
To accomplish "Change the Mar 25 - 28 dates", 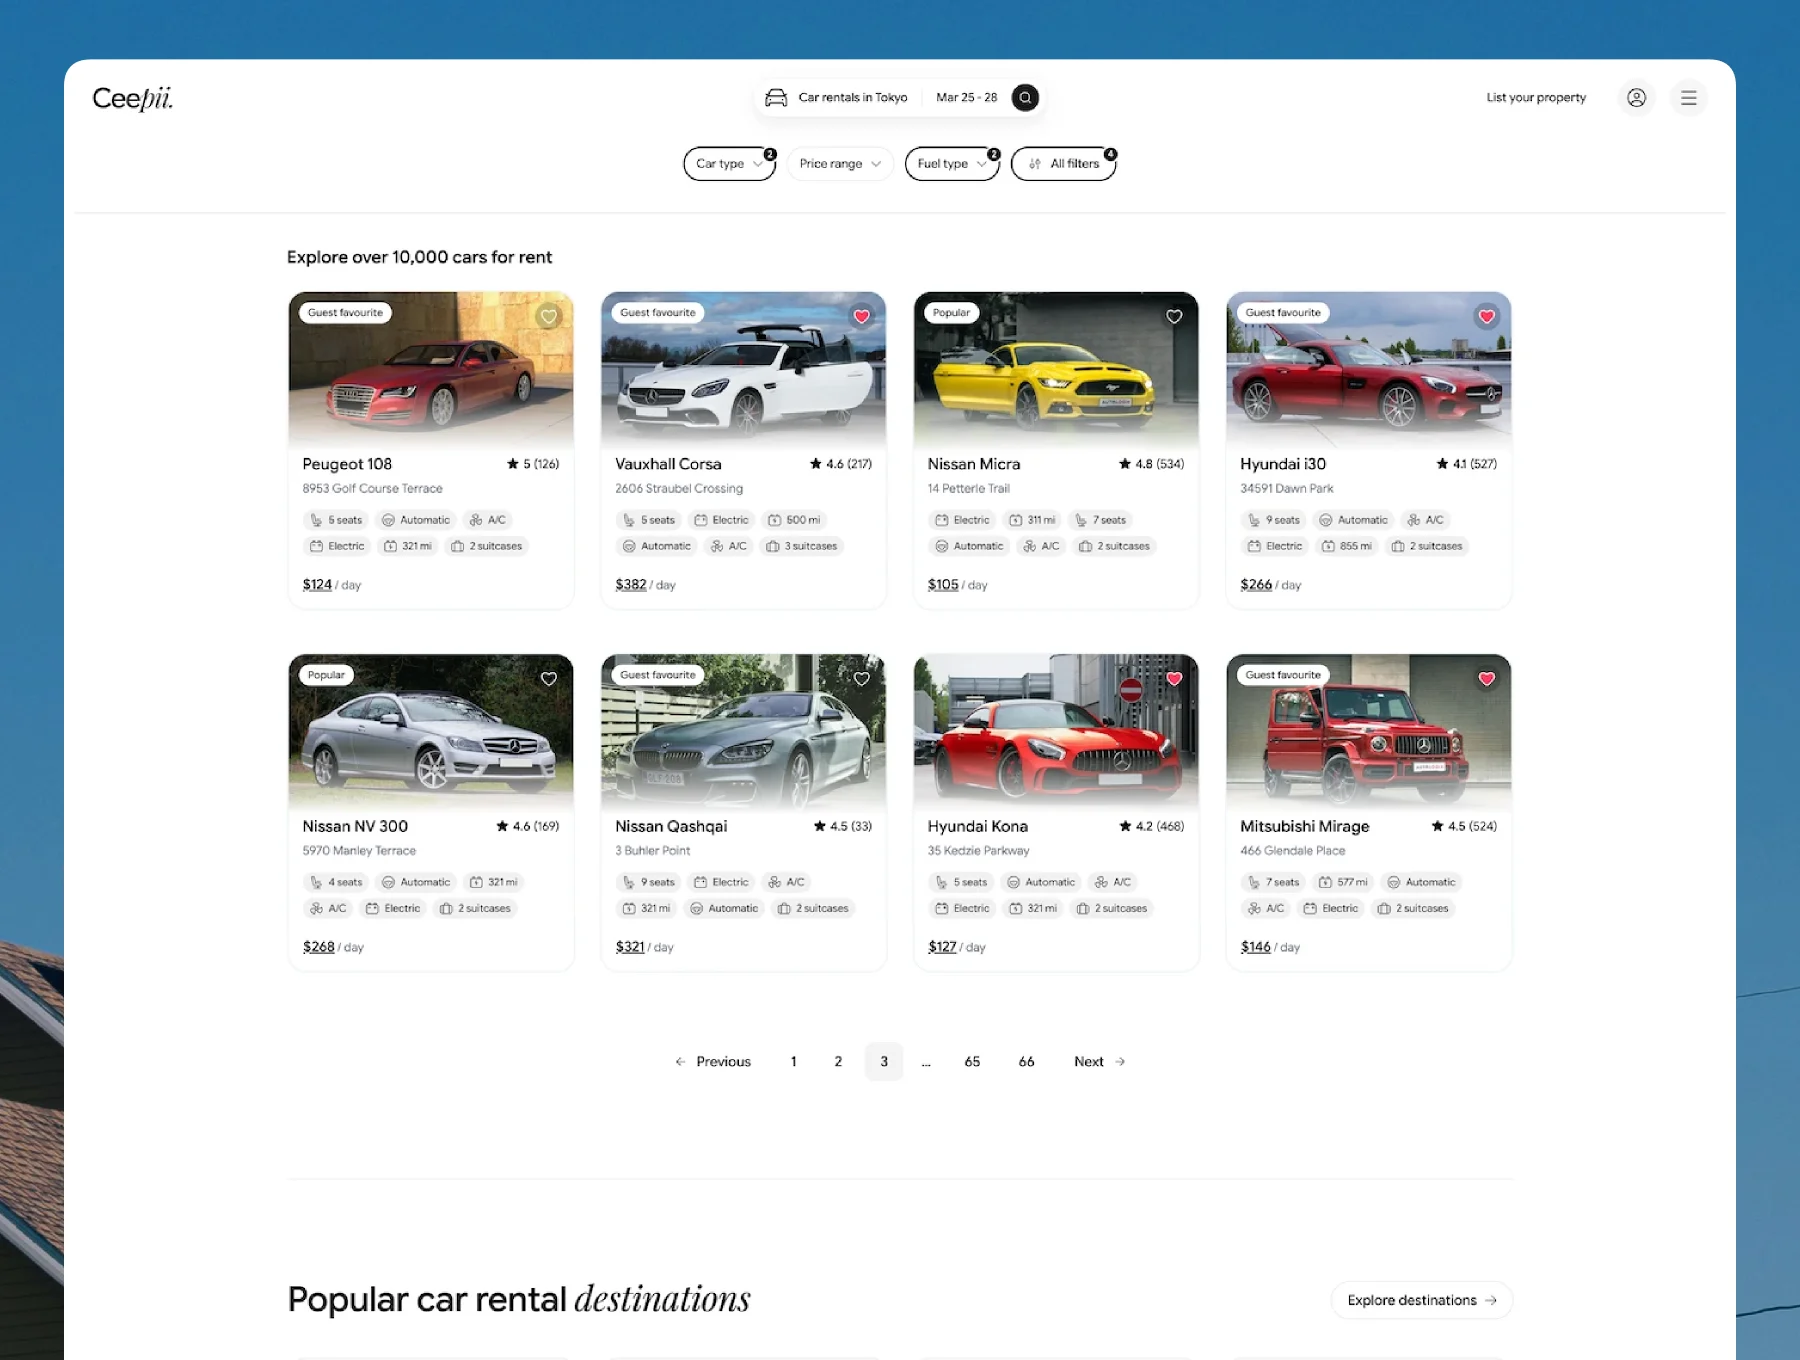I will 966,97.
